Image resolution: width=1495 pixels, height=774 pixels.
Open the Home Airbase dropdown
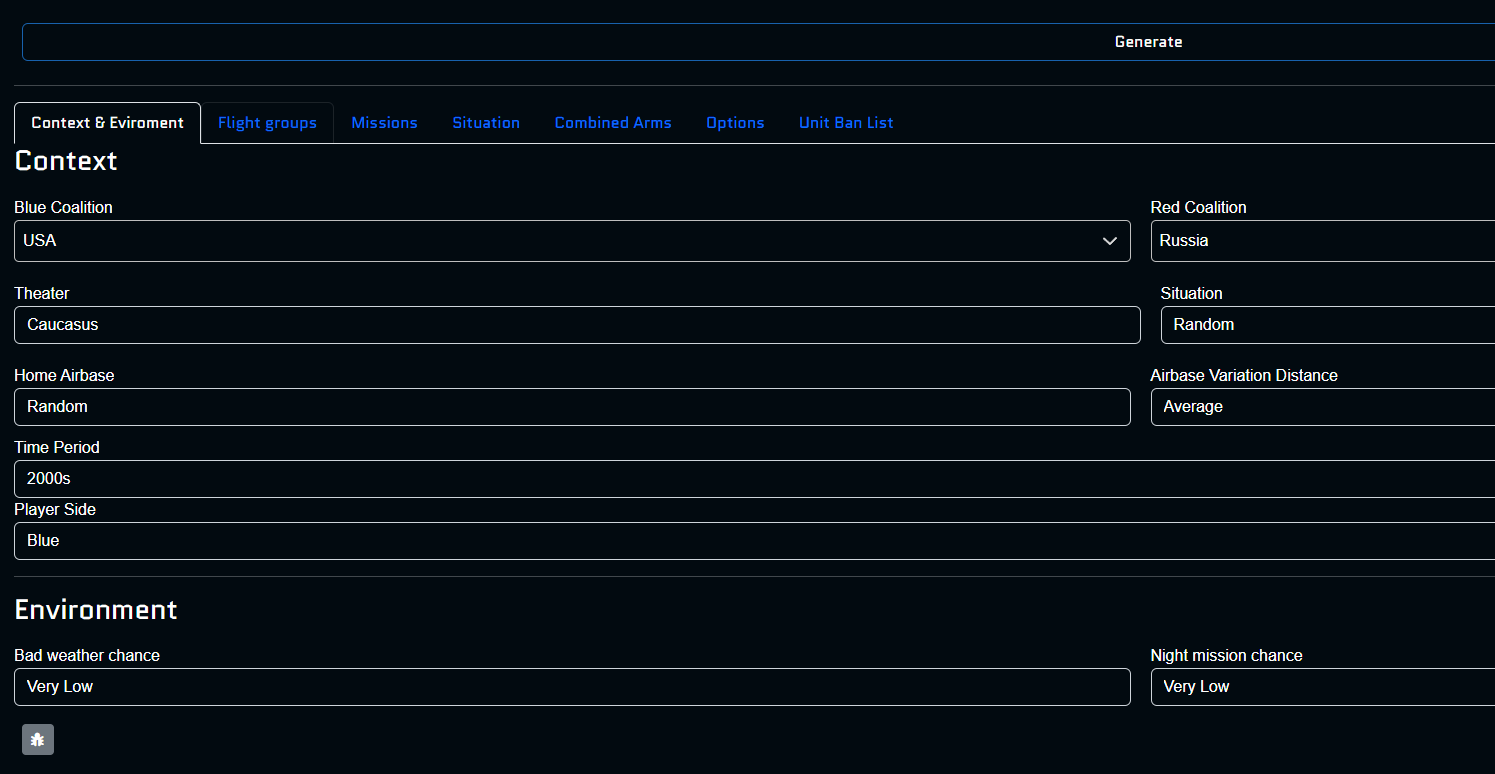572,407
